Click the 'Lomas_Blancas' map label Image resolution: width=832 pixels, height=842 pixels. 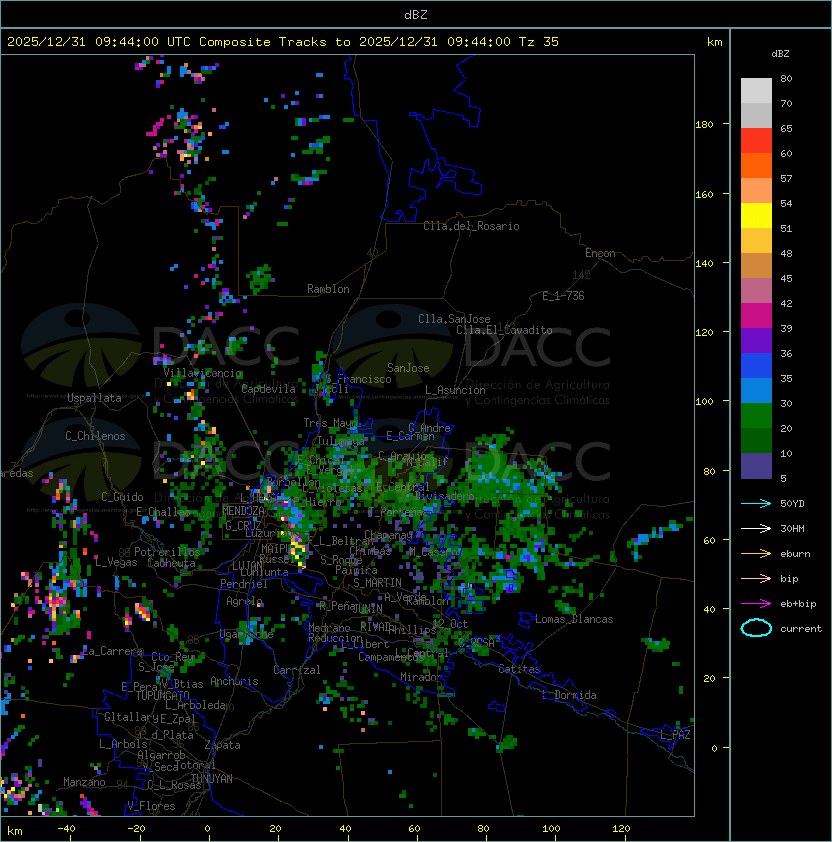[x=574, y=619]
